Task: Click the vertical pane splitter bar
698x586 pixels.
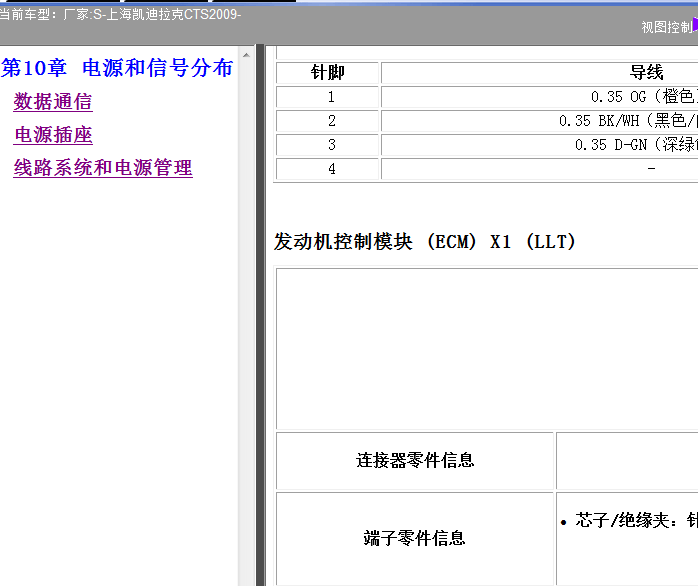Action: [x=260, y=315]
